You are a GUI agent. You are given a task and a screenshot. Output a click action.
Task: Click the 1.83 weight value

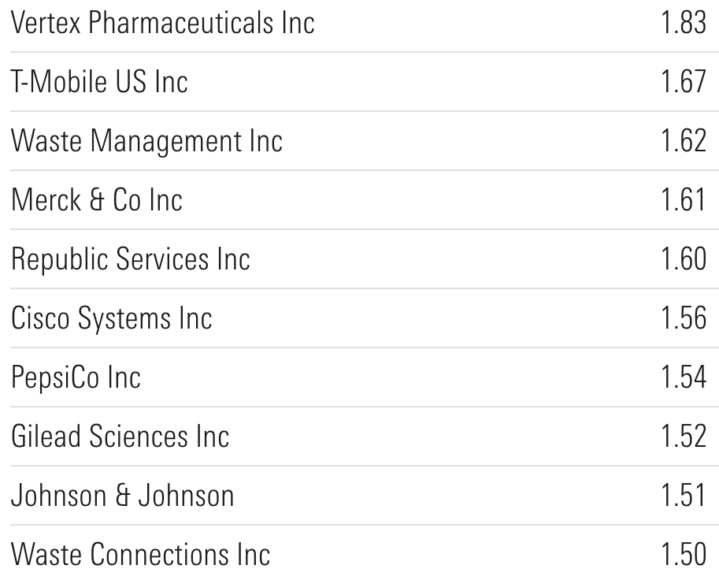[x=684, y=23]
